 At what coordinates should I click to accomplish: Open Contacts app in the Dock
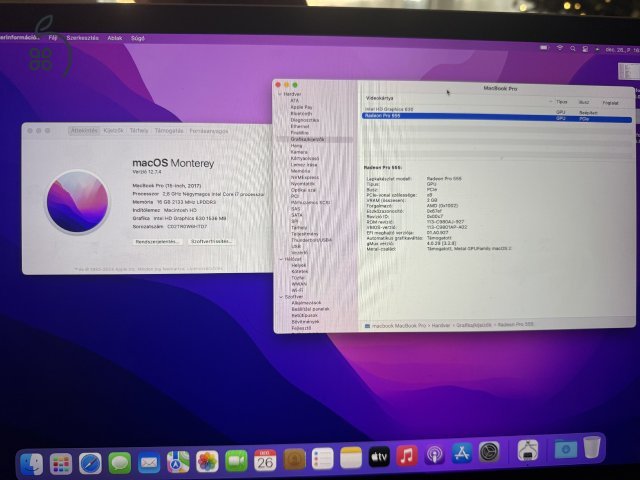[x=294, y=460]
